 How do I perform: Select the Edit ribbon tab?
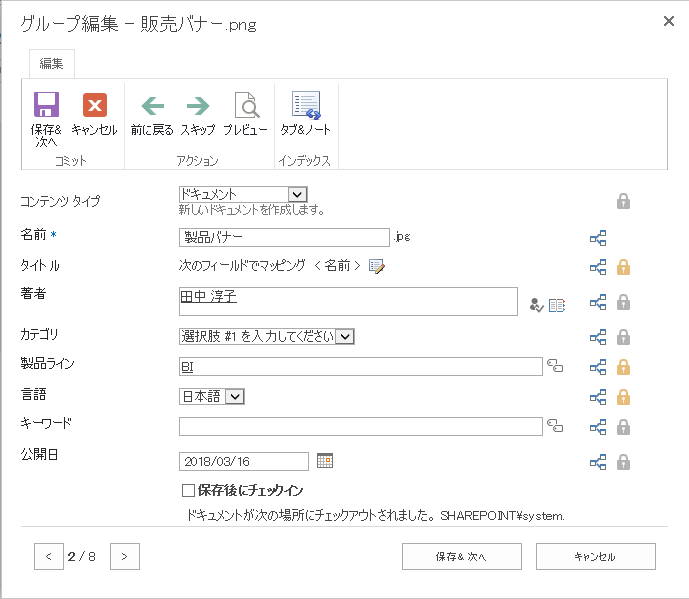coord(52,64)
